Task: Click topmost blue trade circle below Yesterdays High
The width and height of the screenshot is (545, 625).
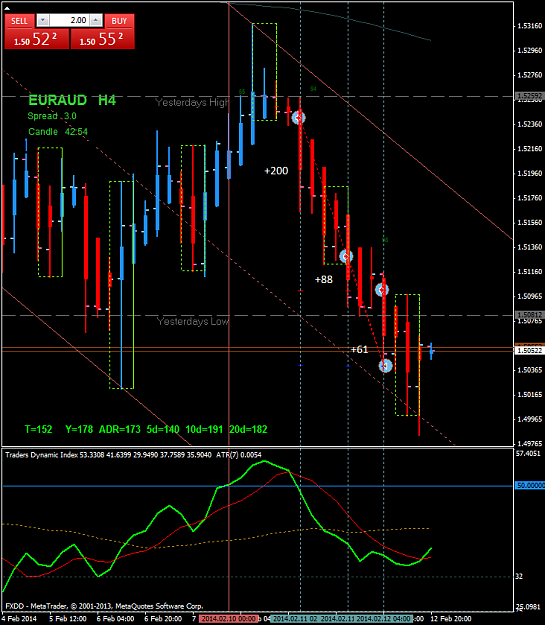Action: tap(299, 118)
